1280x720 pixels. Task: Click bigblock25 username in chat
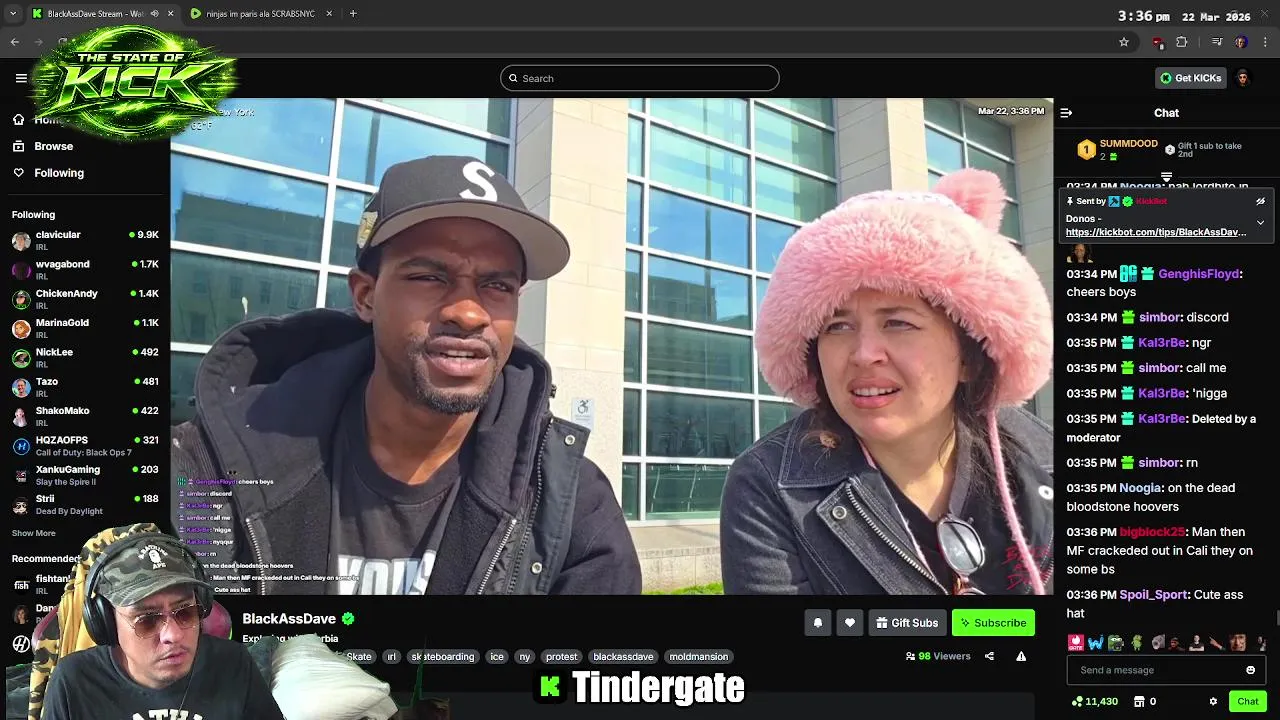click(1152, 532)
